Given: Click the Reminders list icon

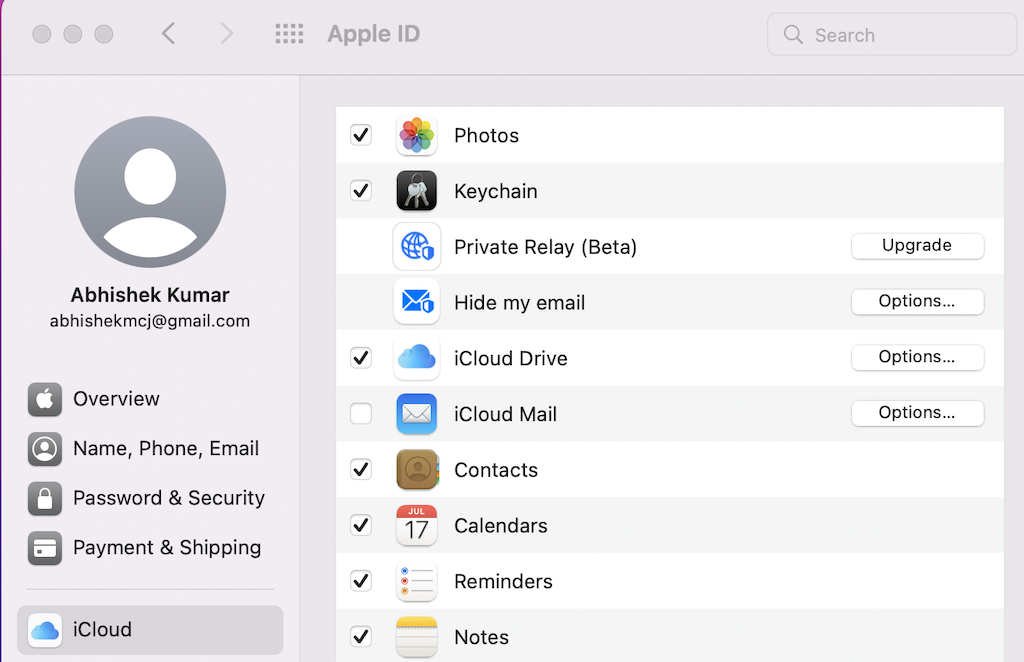Looking at the screenshot, I should (417, 580).
